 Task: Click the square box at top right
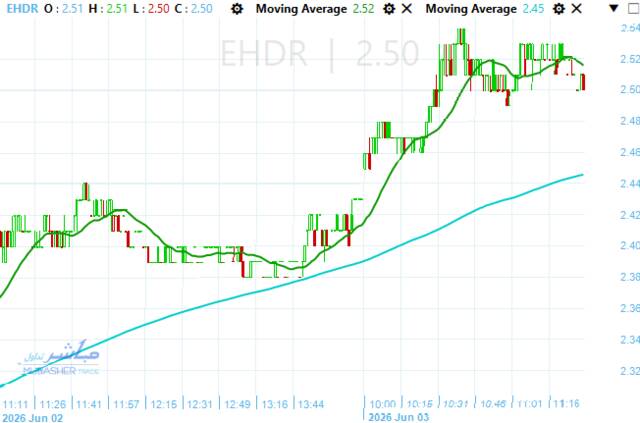pyautogui.click(x=634, y=9)
